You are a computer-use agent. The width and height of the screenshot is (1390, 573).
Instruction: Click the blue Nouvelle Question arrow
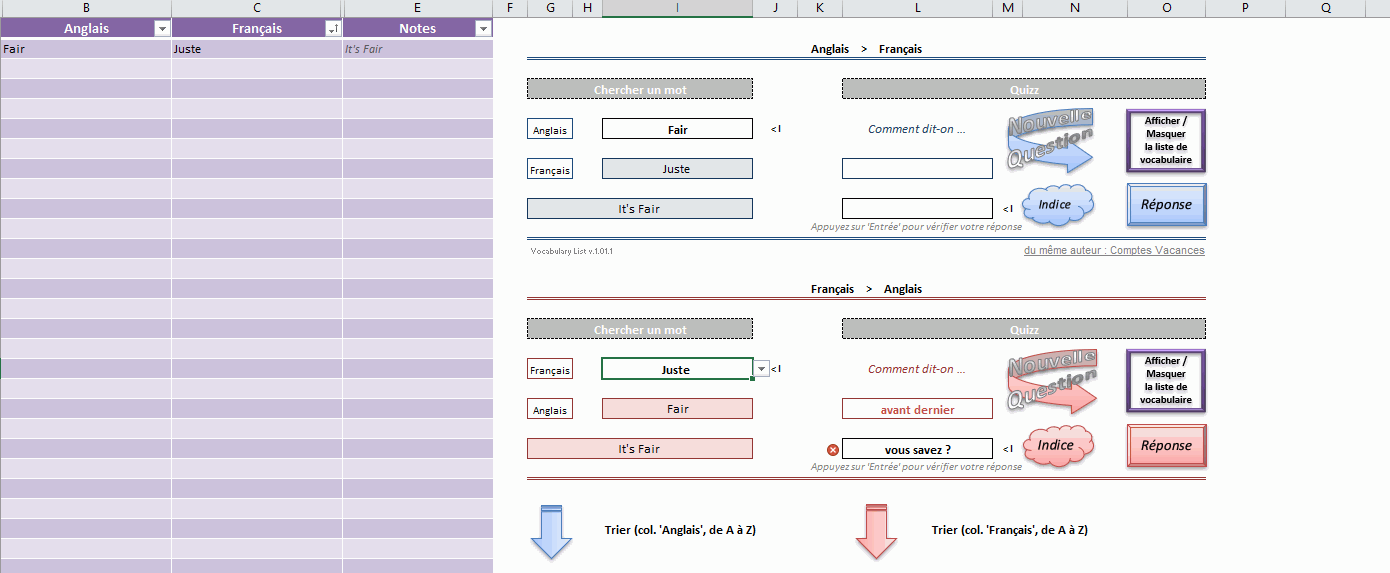[1050, 142]
